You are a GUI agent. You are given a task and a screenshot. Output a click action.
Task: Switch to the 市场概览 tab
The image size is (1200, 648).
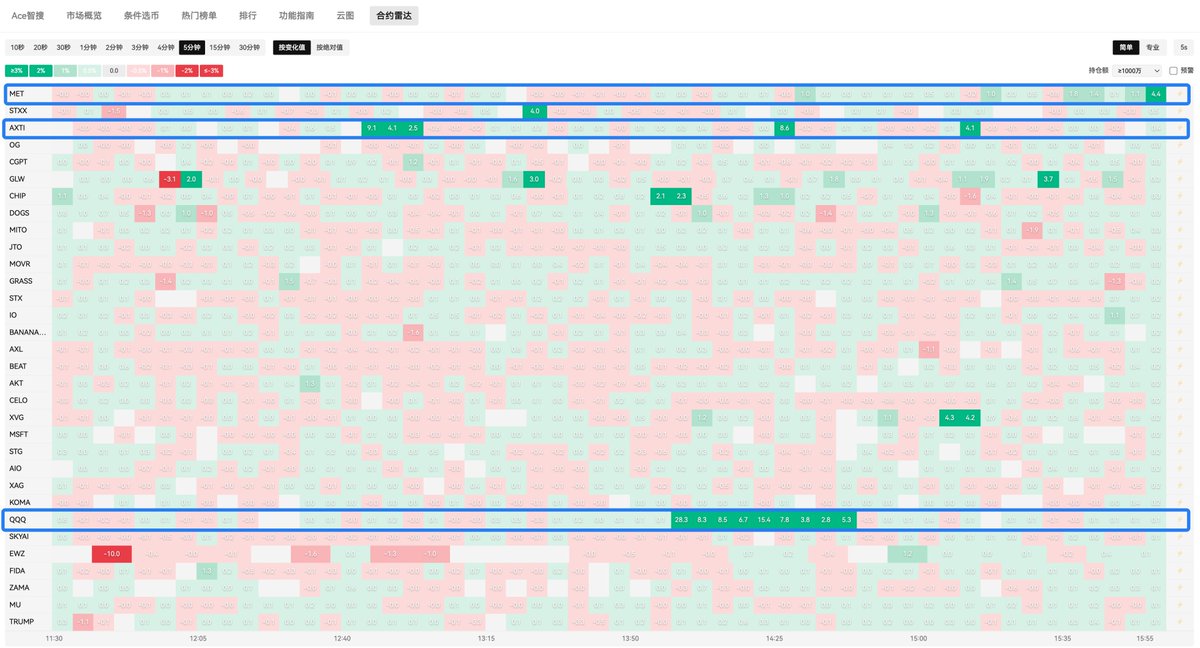[x=83, y=16]
